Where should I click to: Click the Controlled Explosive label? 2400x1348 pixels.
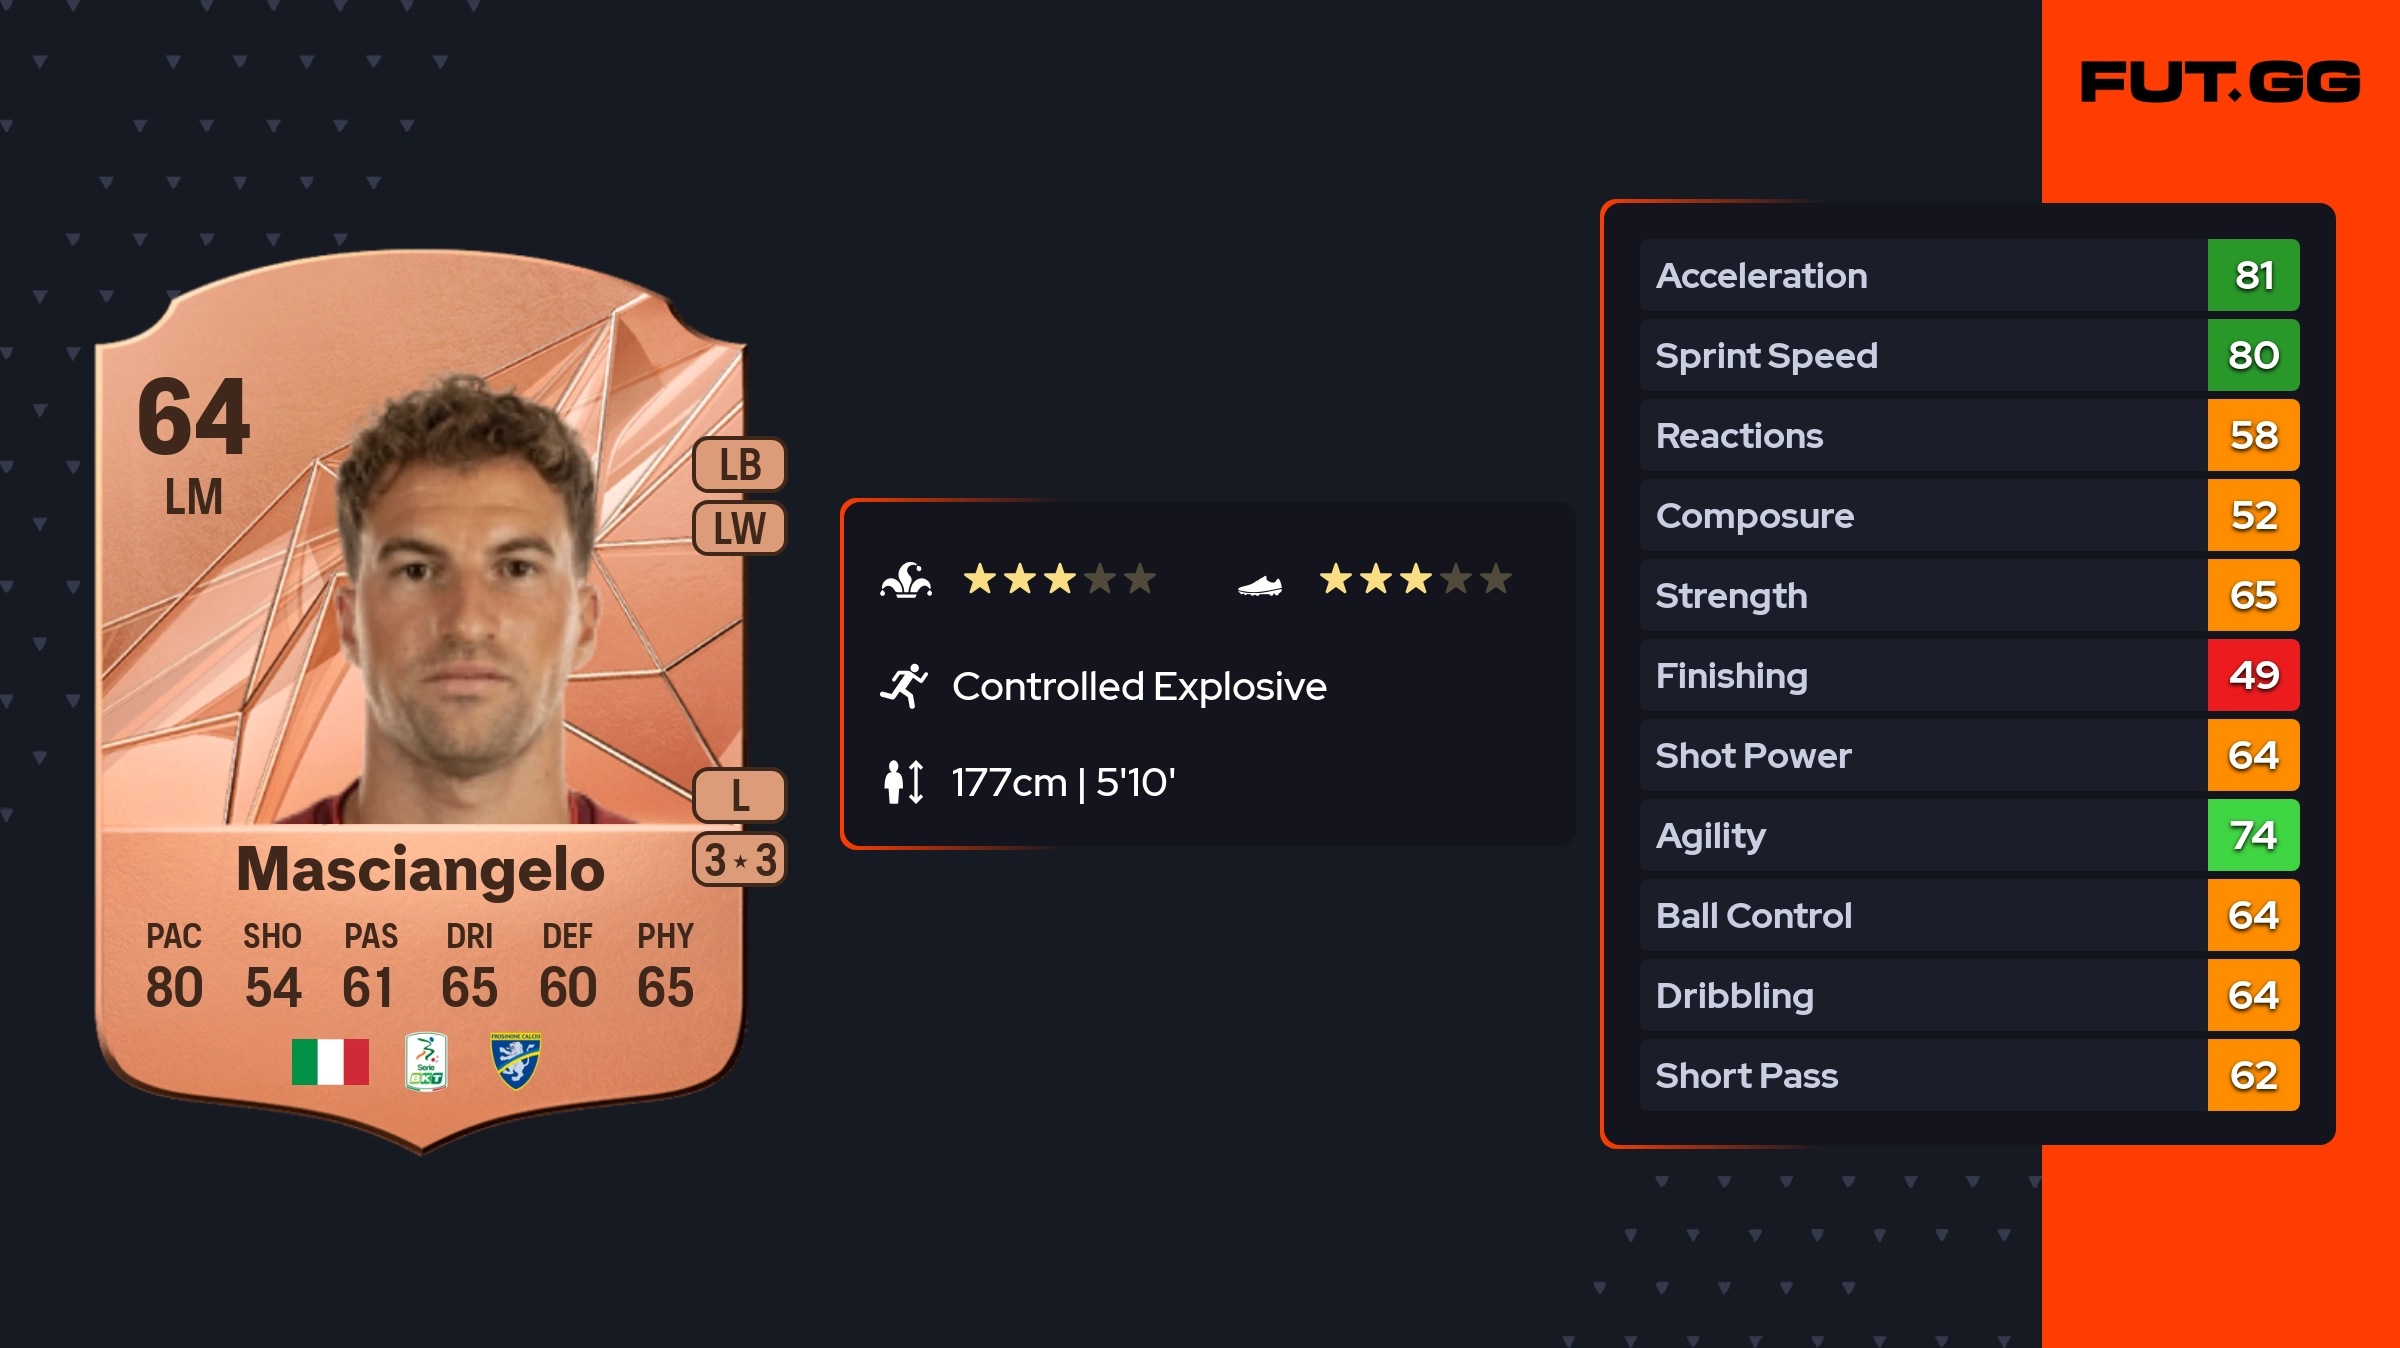point(1139,686)
